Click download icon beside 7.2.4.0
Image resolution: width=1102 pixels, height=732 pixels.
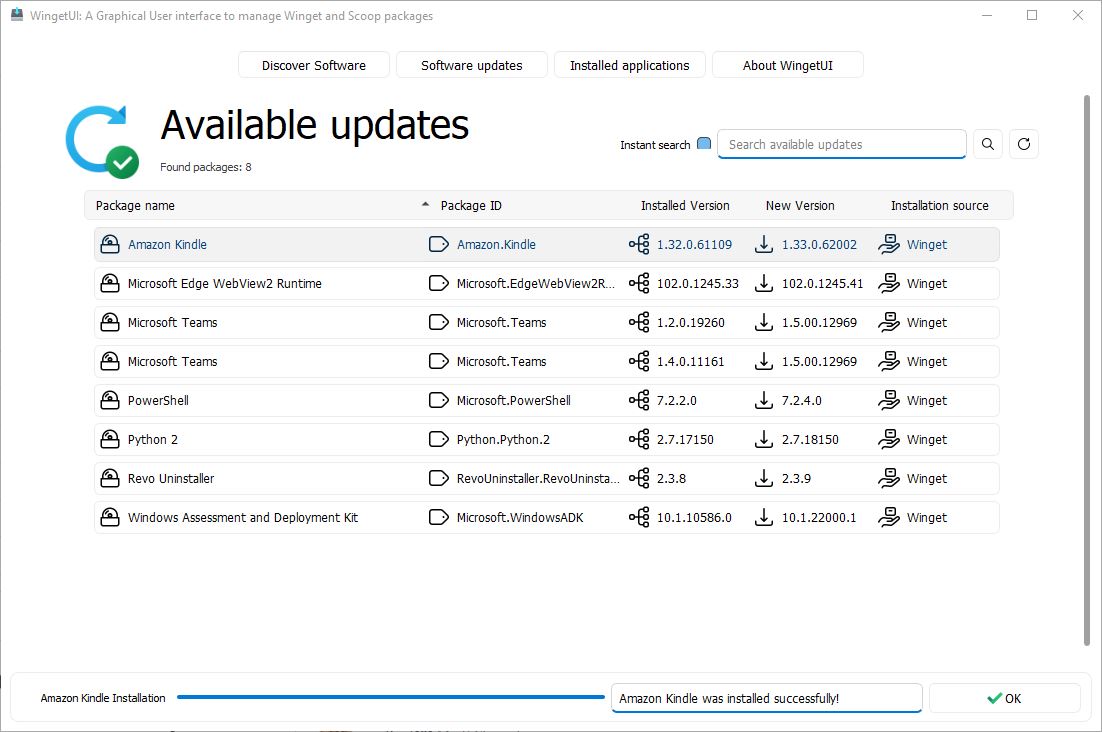pyautogui.click(x=764, y=400)
